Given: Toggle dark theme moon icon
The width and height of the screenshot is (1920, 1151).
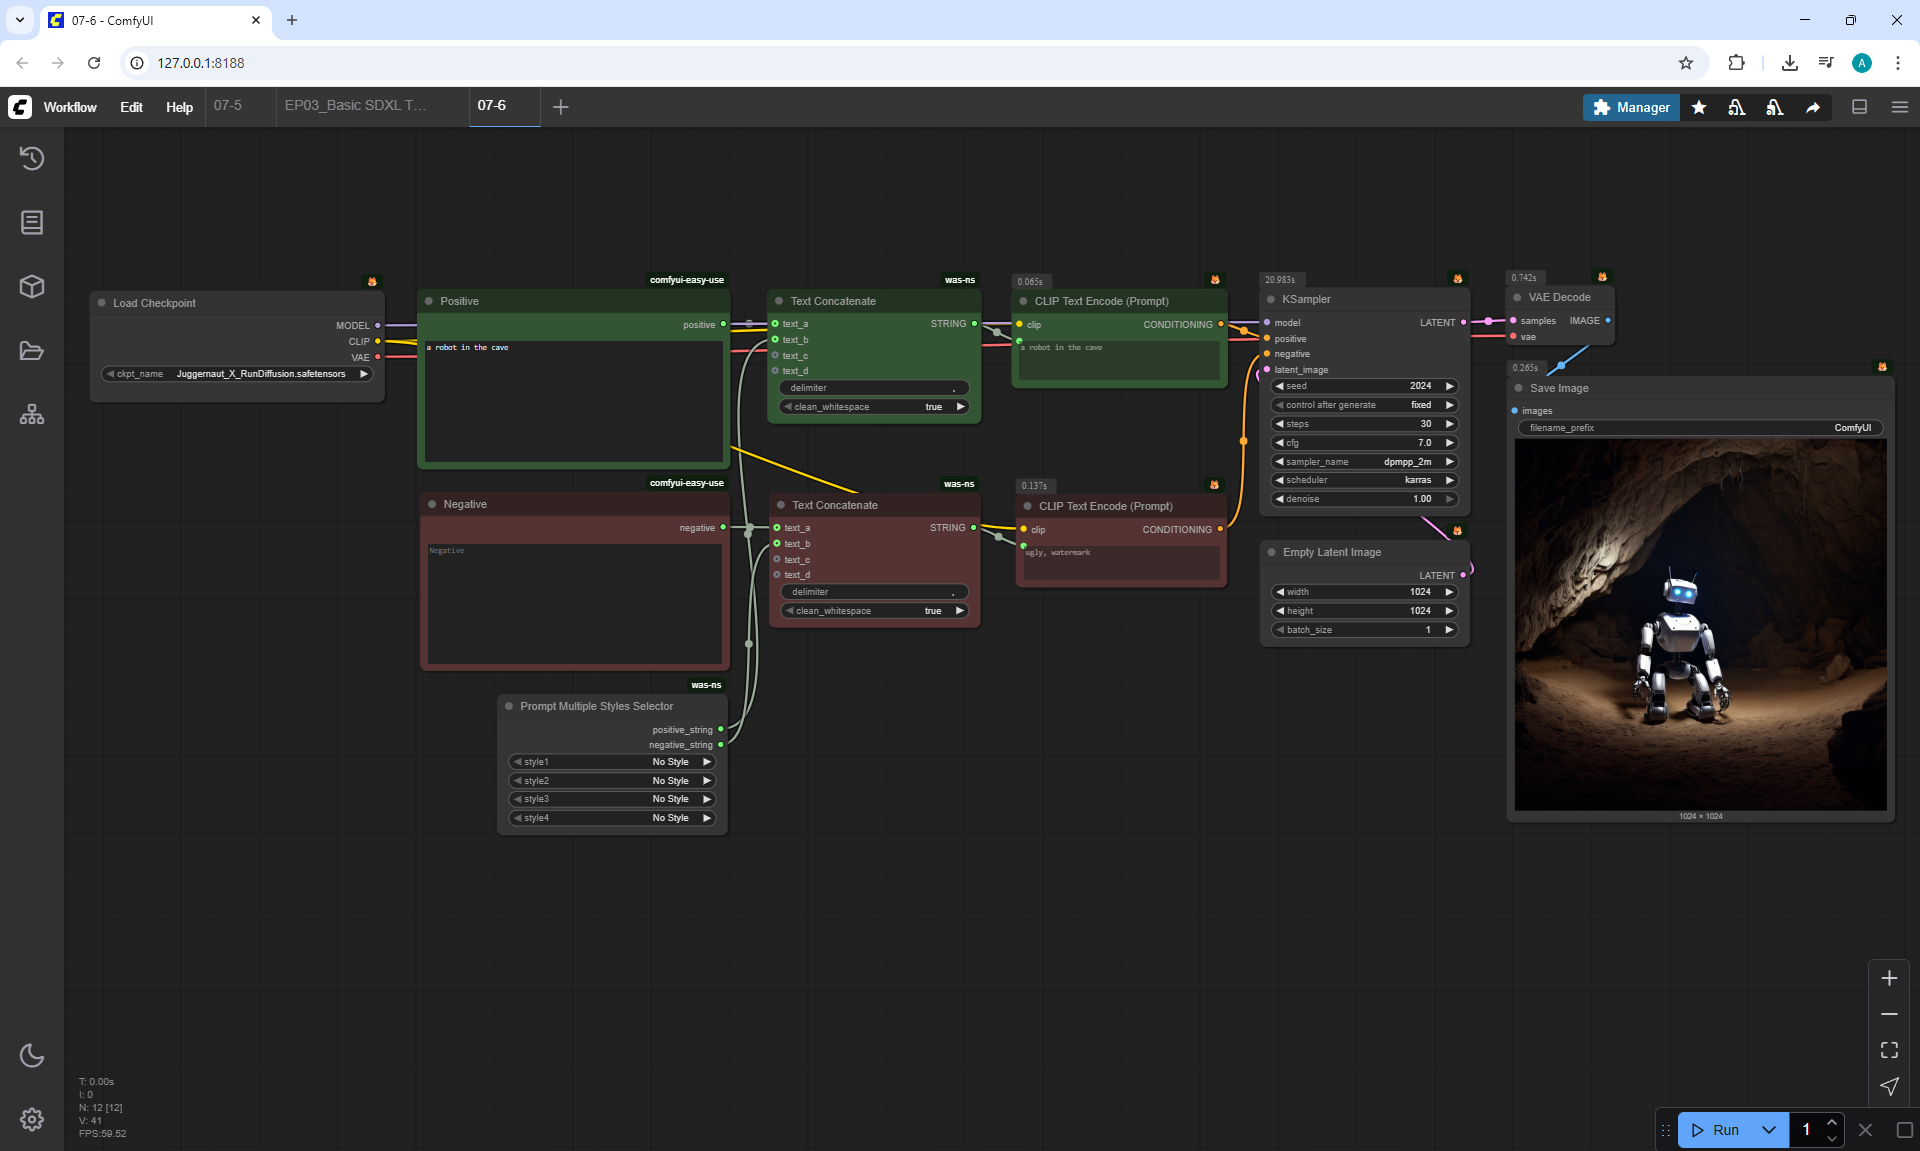Looking at the screenshot, I should point(32,1055).
